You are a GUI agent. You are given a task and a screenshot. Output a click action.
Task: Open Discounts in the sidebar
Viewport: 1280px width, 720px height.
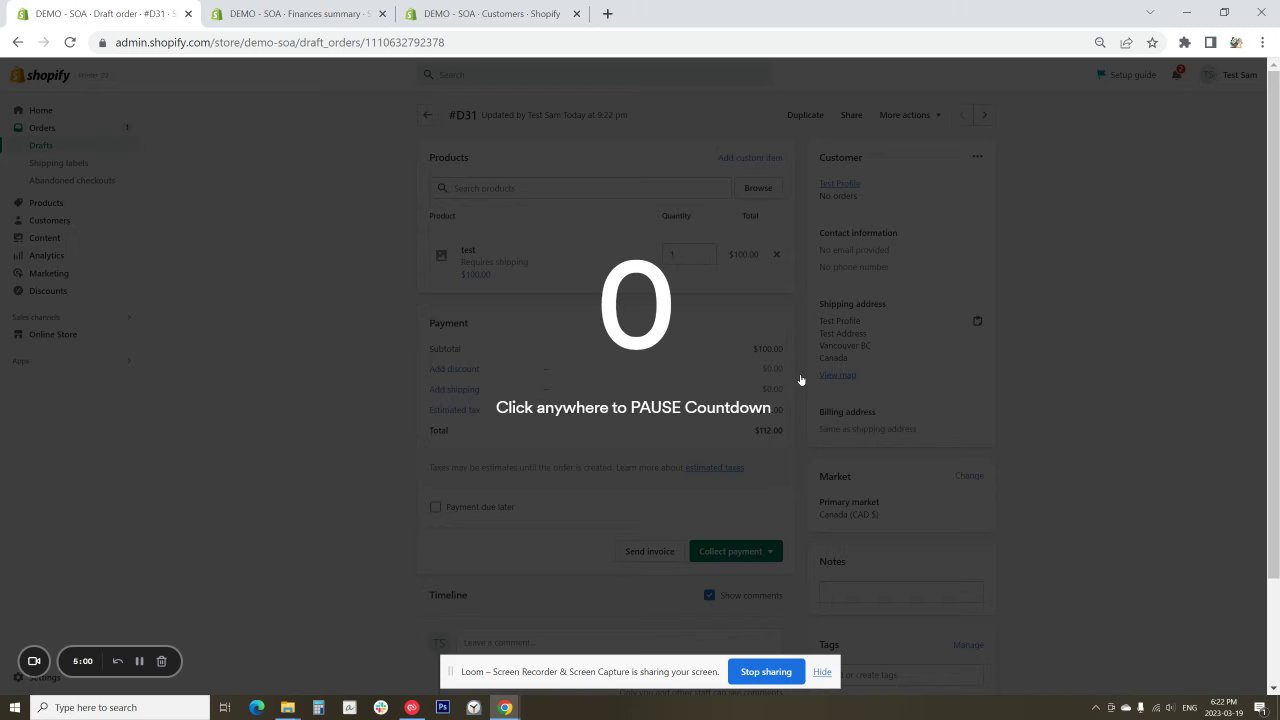click(48, 291)
